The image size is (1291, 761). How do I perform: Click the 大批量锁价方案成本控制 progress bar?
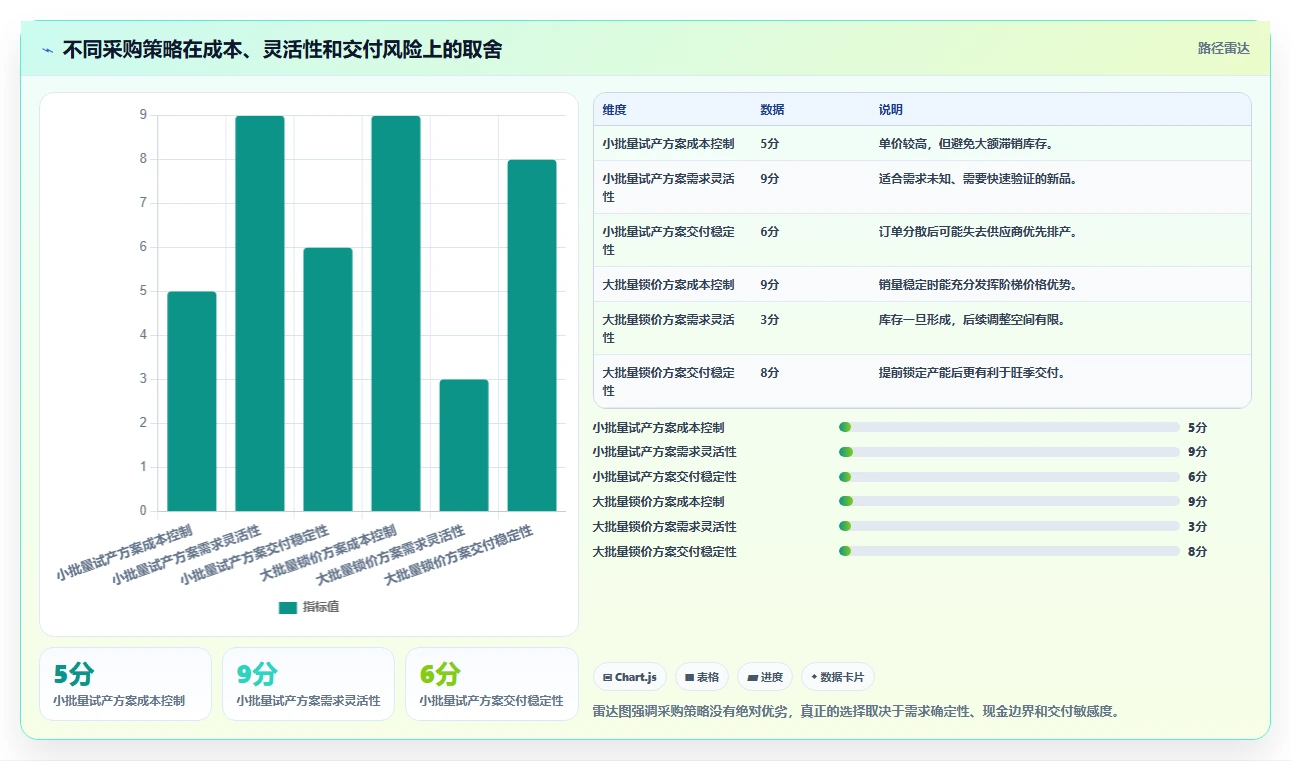tap(1009, 501)
